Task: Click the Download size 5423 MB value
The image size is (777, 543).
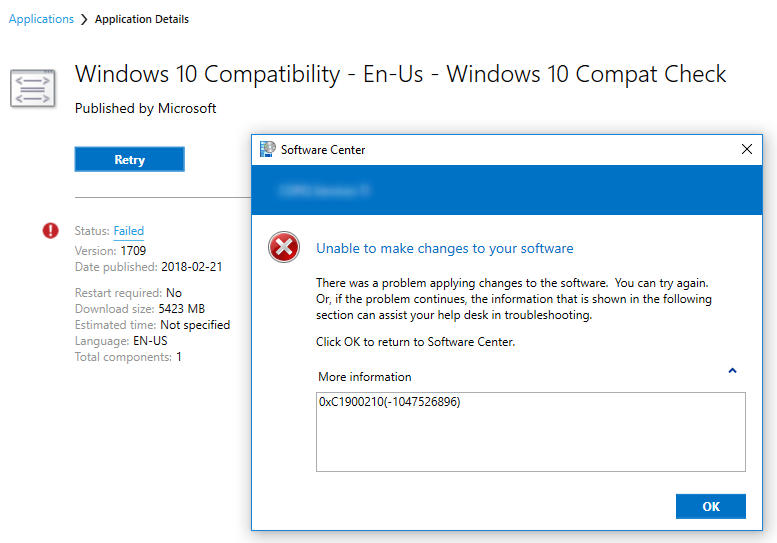Action: 181,309
